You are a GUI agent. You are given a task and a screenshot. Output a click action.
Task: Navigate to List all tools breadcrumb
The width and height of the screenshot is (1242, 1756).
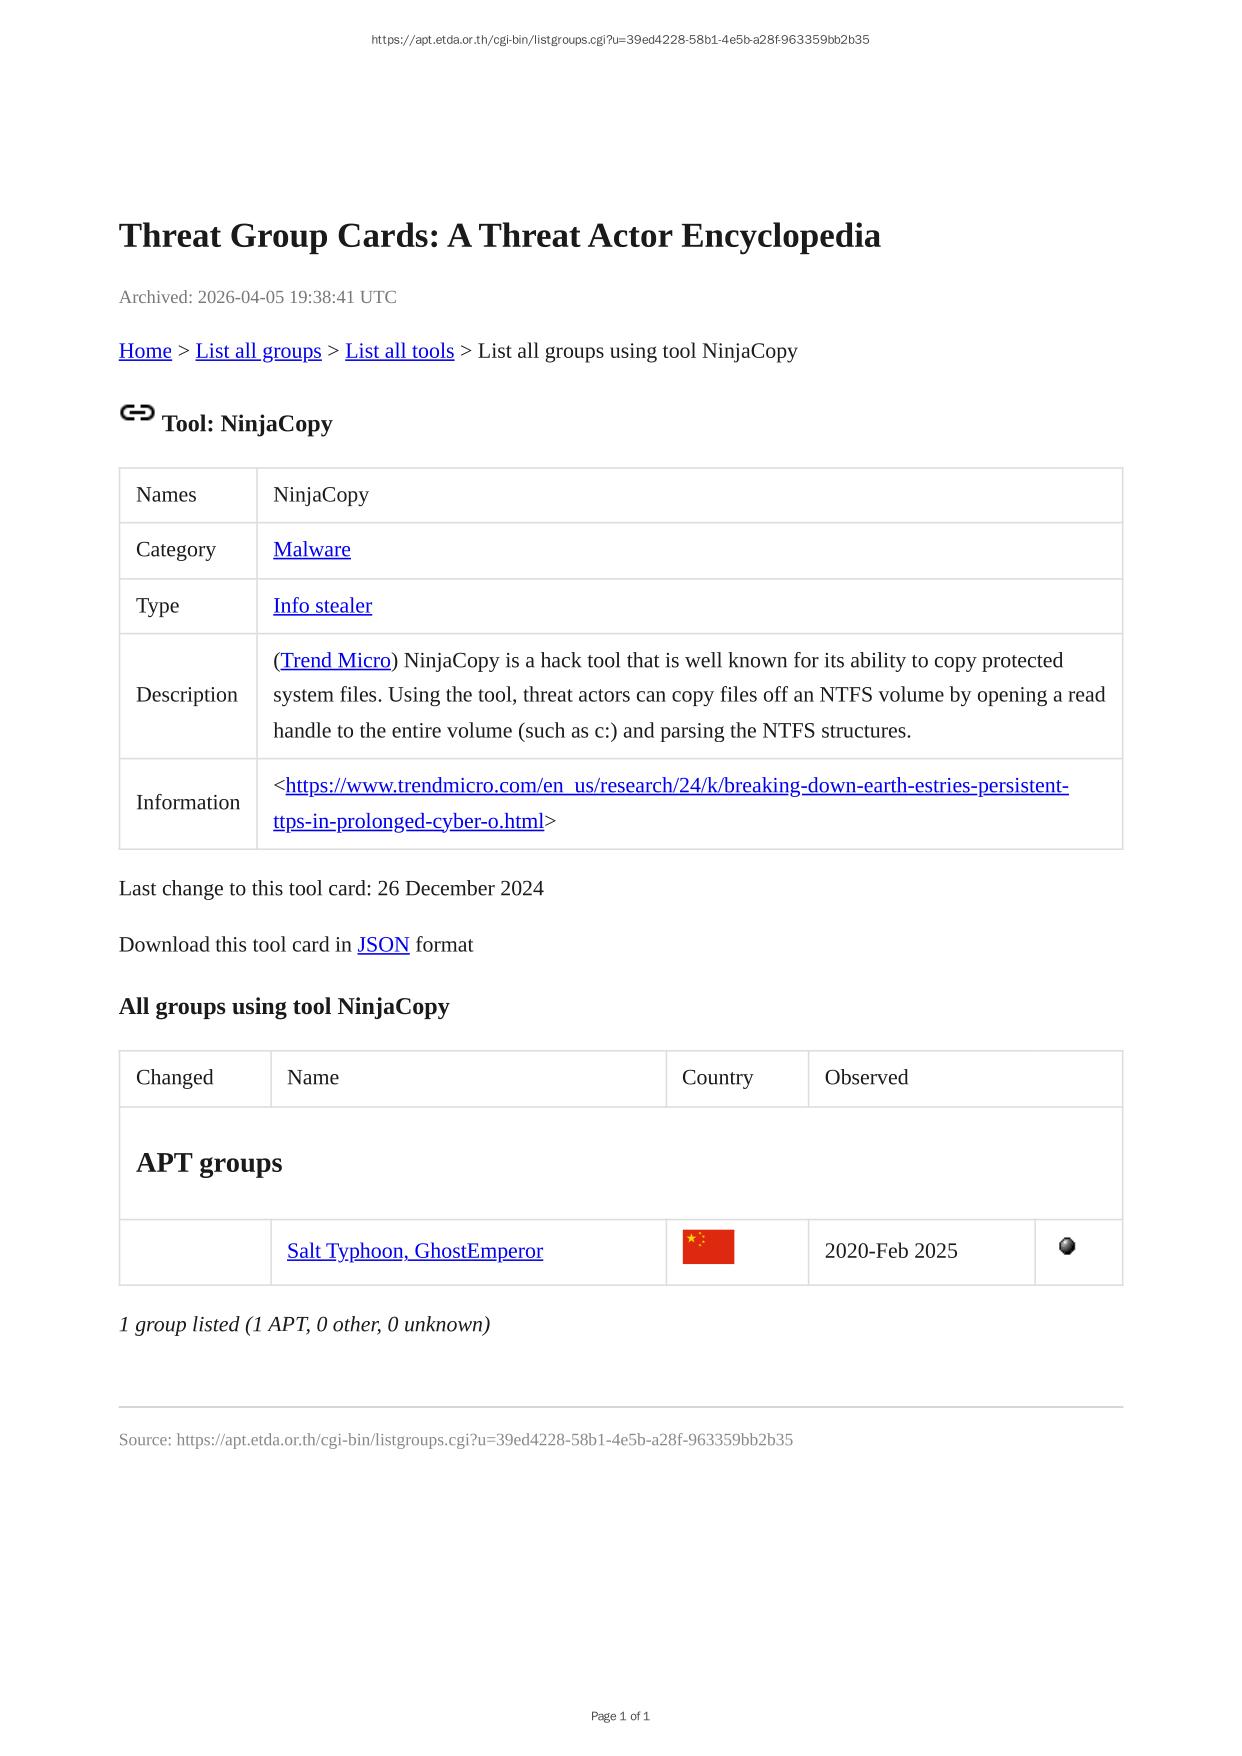[399, 351]
